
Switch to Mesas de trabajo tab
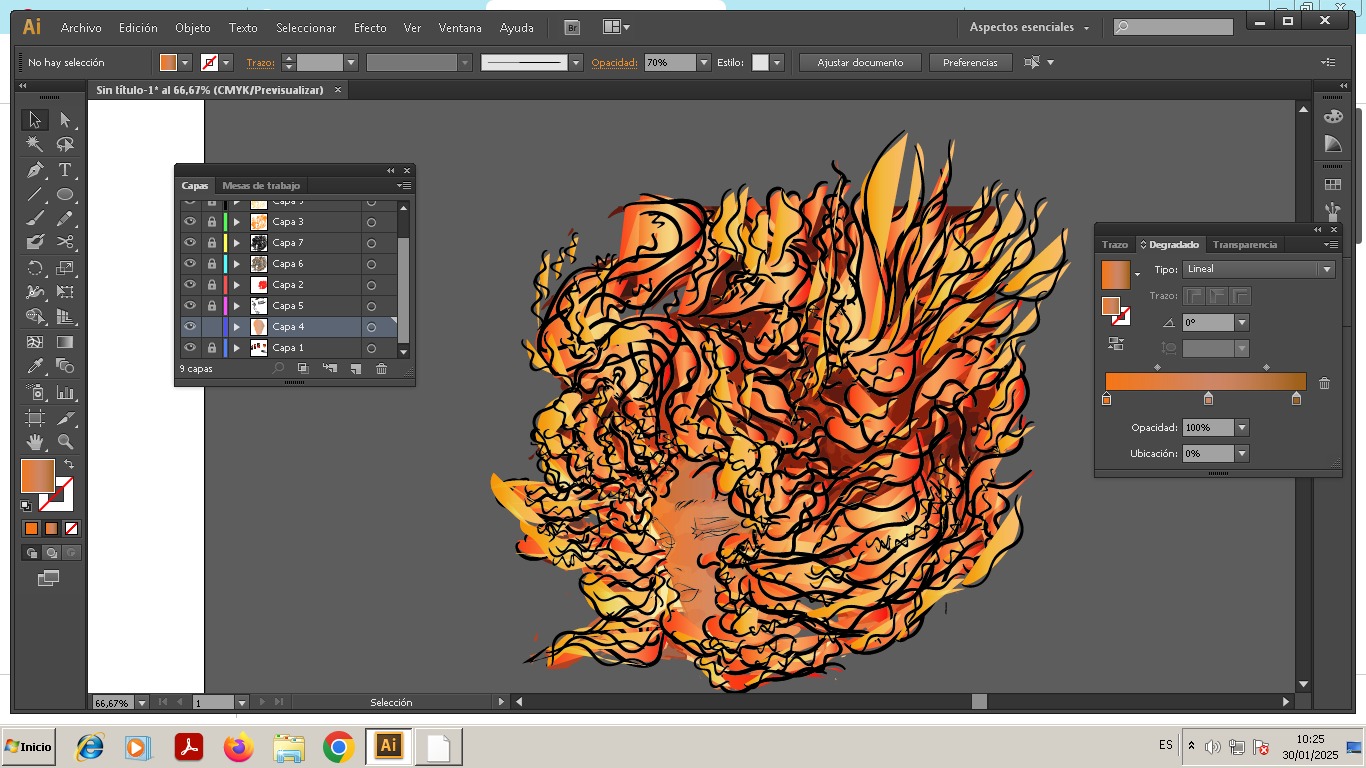(x=261, y=186)
